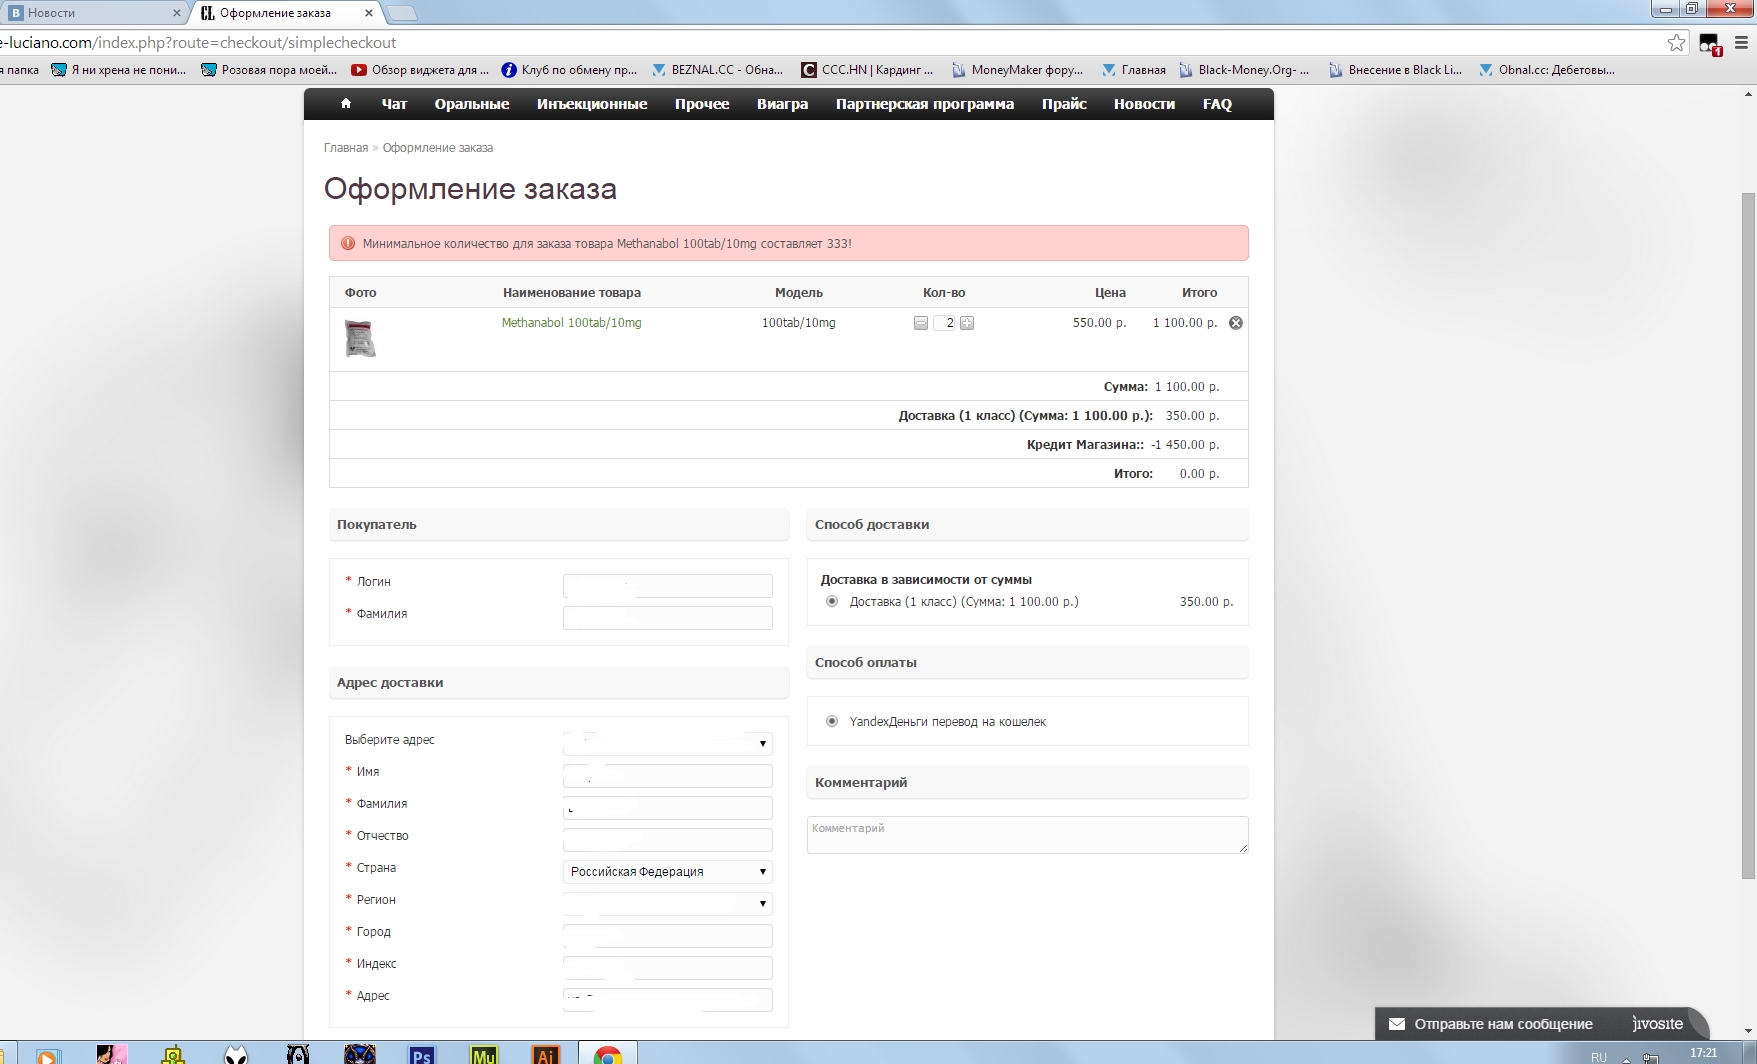Screen dimensions: 1757x1064
Task: Open Photoshop from the taskbar
Action: pos(422,1054)
